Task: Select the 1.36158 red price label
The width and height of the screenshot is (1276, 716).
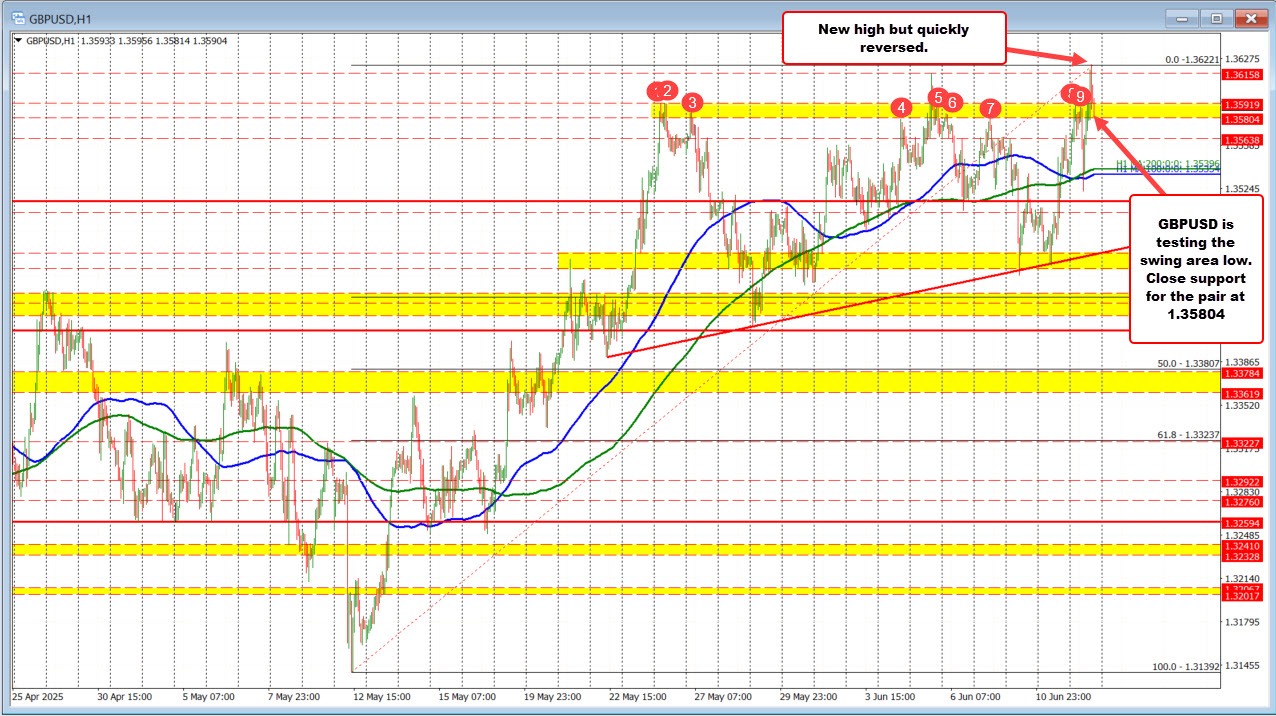Action: [x=1244, y=75]
